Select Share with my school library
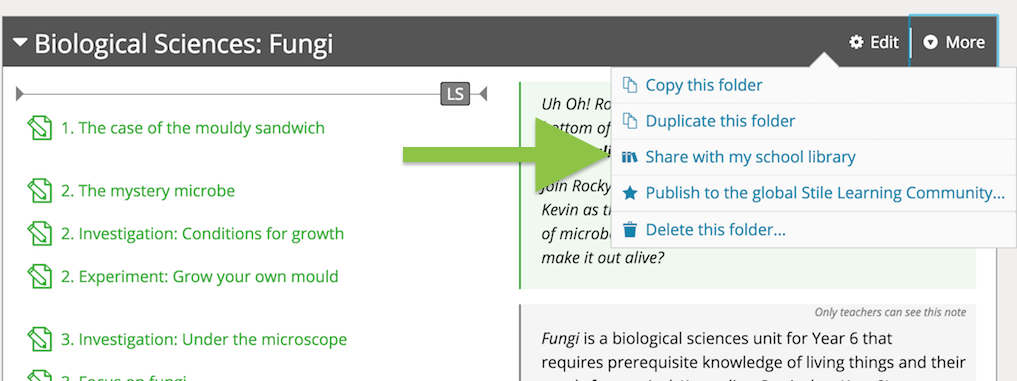The image size is (1017, 381). point(750,157)
